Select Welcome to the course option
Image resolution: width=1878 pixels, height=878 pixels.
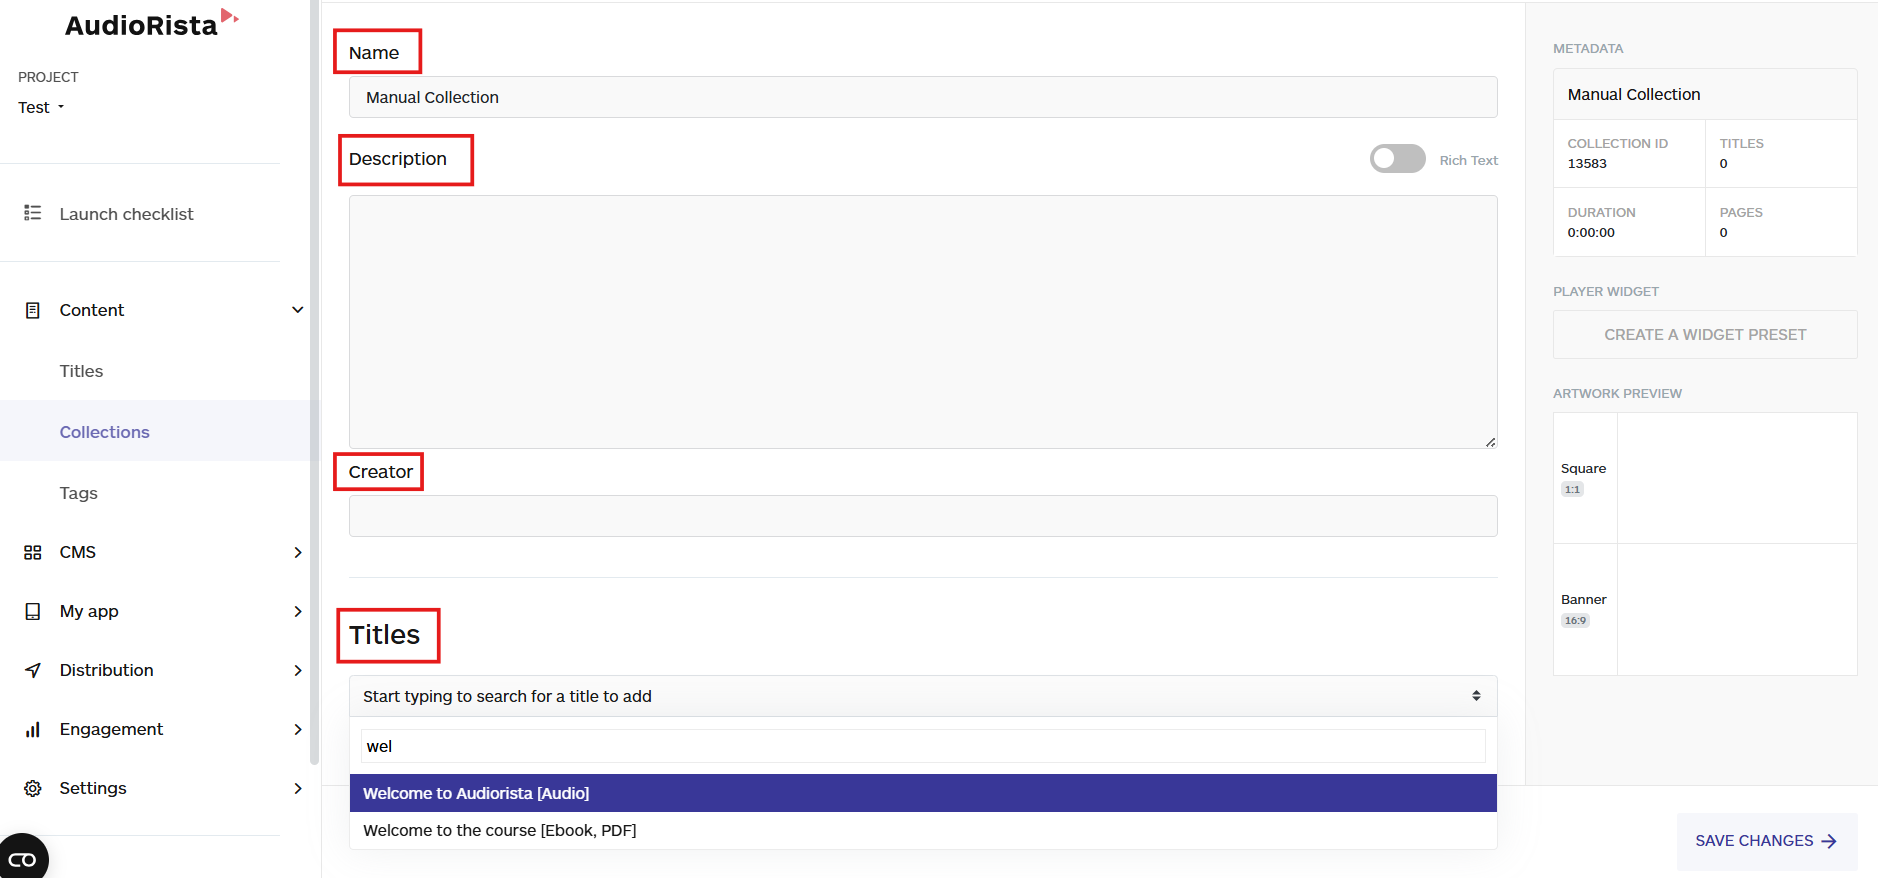[x=922, y=830]
